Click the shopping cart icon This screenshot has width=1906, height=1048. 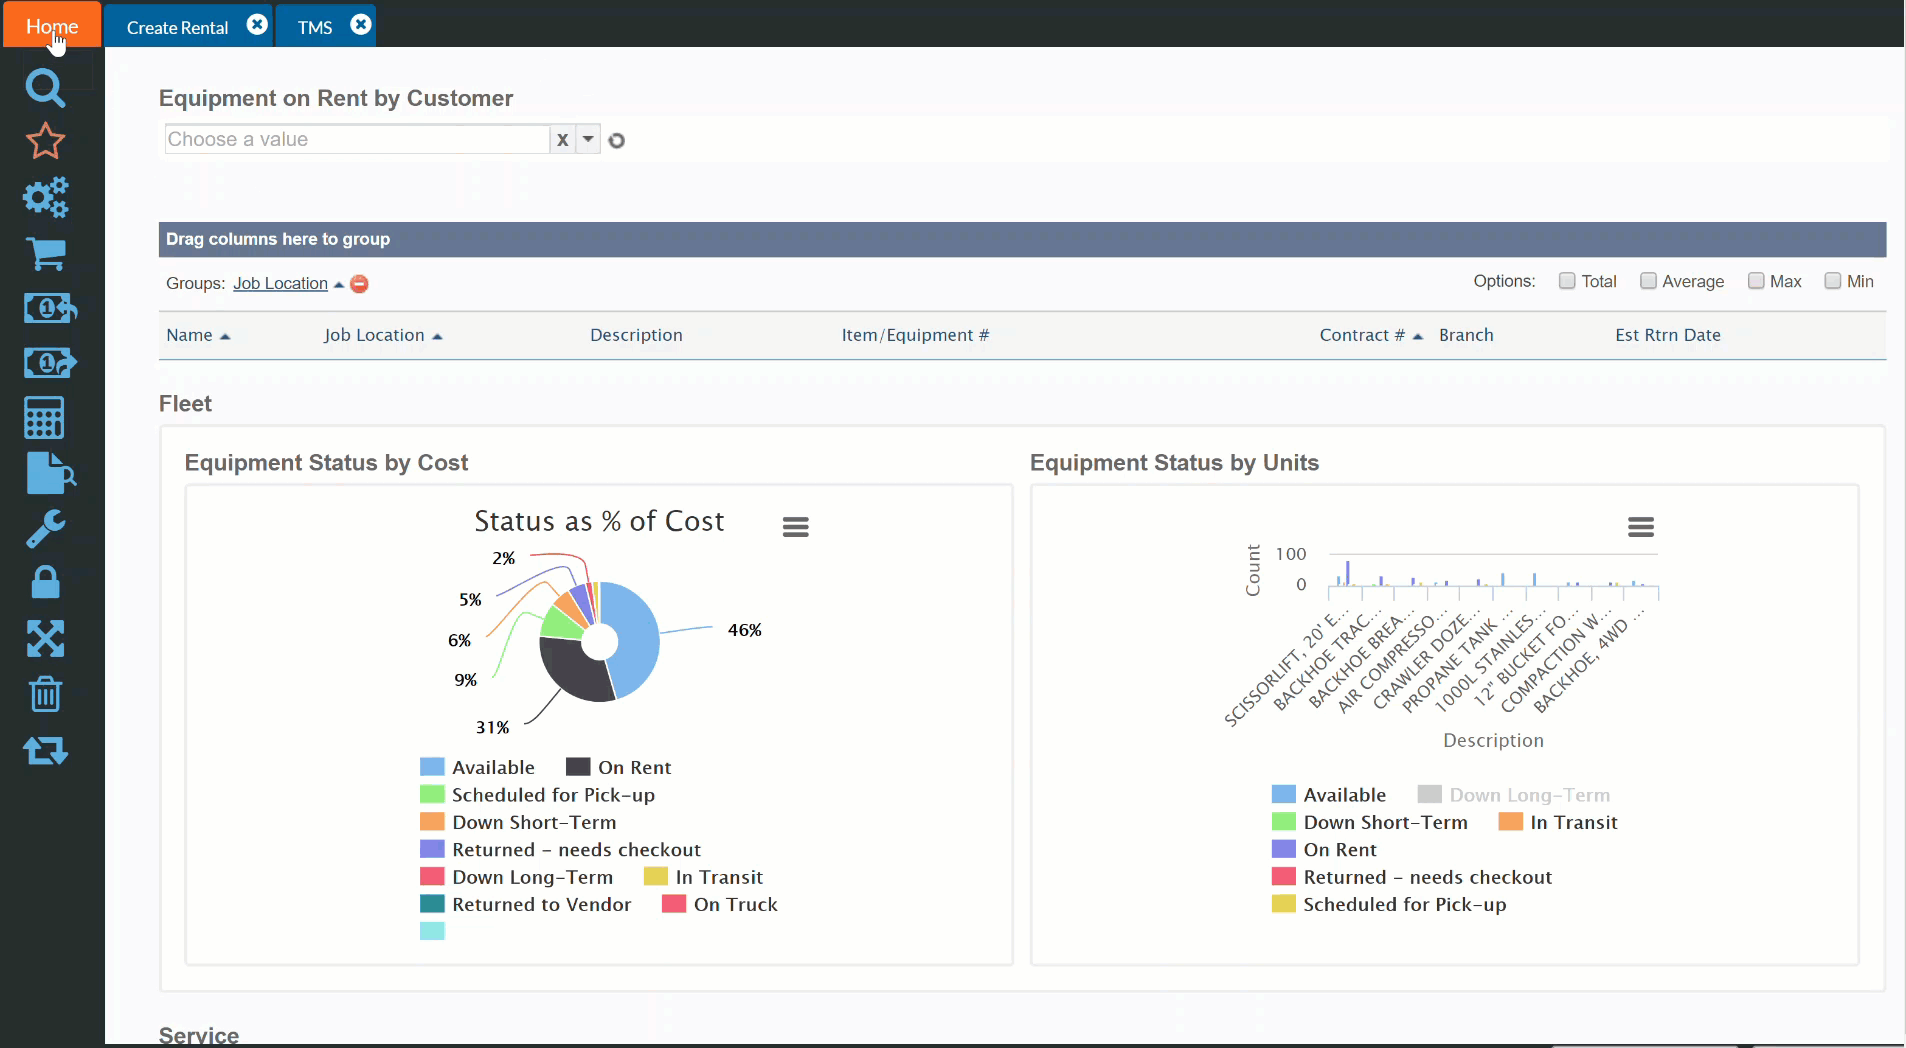click(45, 254)
